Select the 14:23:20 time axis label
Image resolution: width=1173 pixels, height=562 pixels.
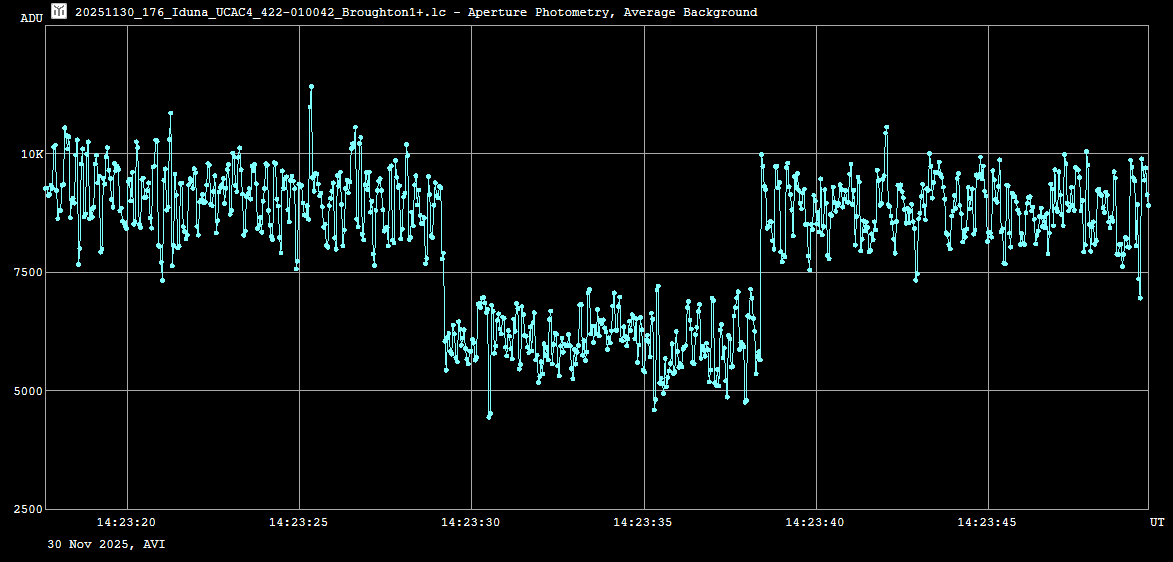tap(126, 522)
